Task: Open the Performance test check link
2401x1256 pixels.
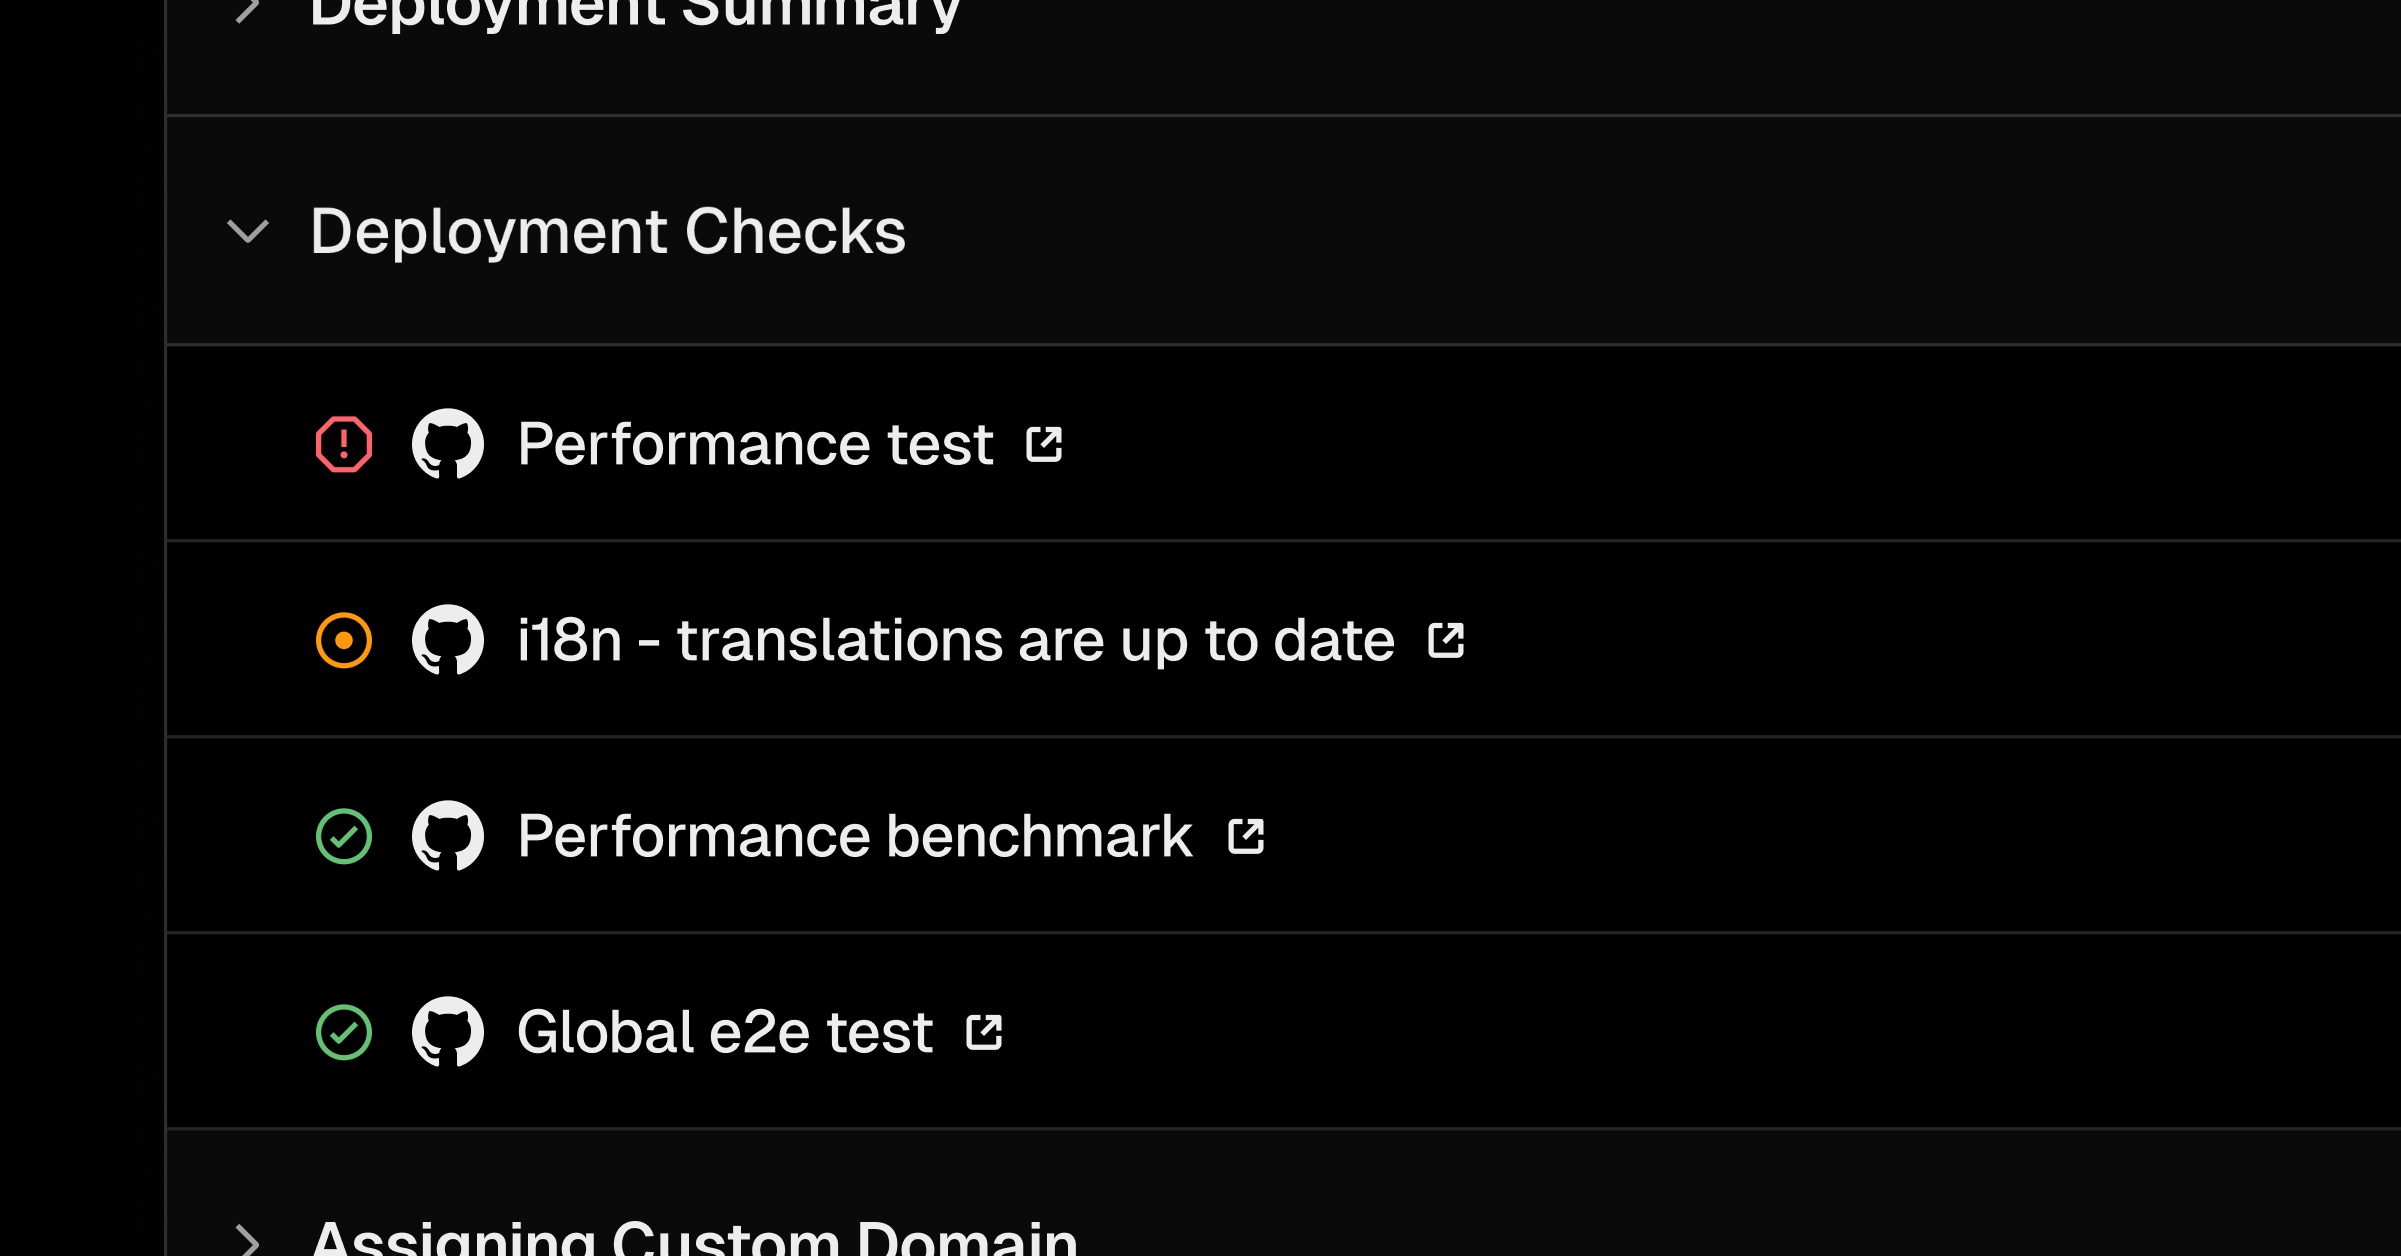Action: pos(755,444)
